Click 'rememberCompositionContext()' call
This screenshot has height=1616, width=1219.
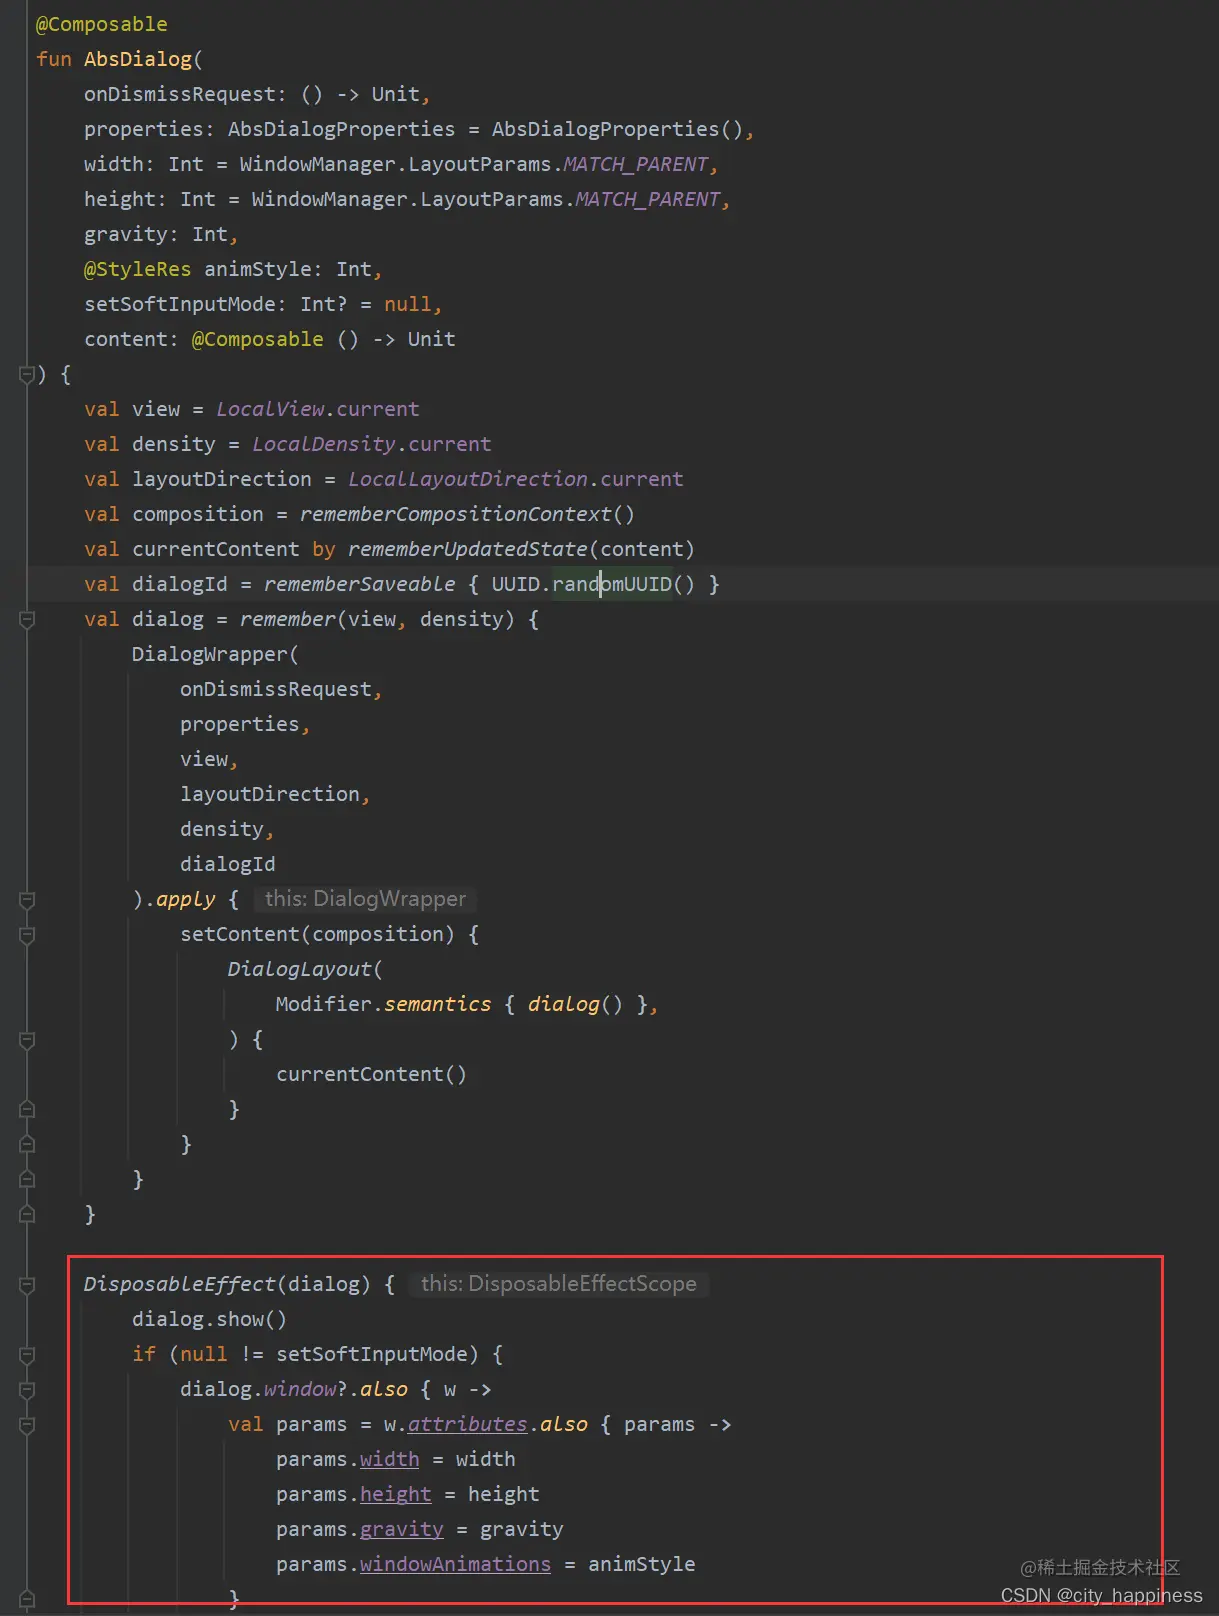click(x=467, y=514)
